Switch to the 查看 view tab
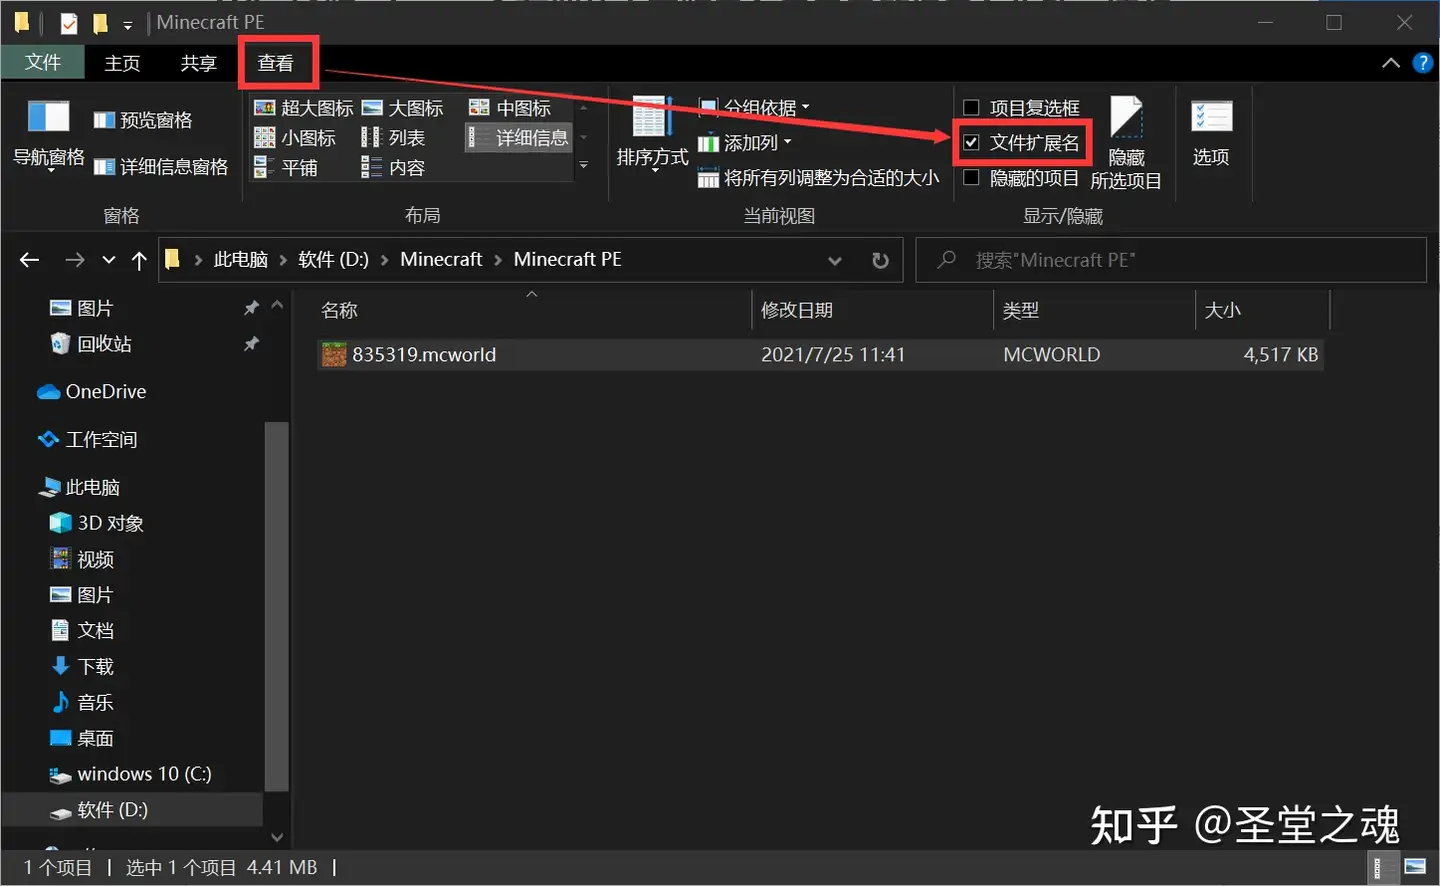 276,63
